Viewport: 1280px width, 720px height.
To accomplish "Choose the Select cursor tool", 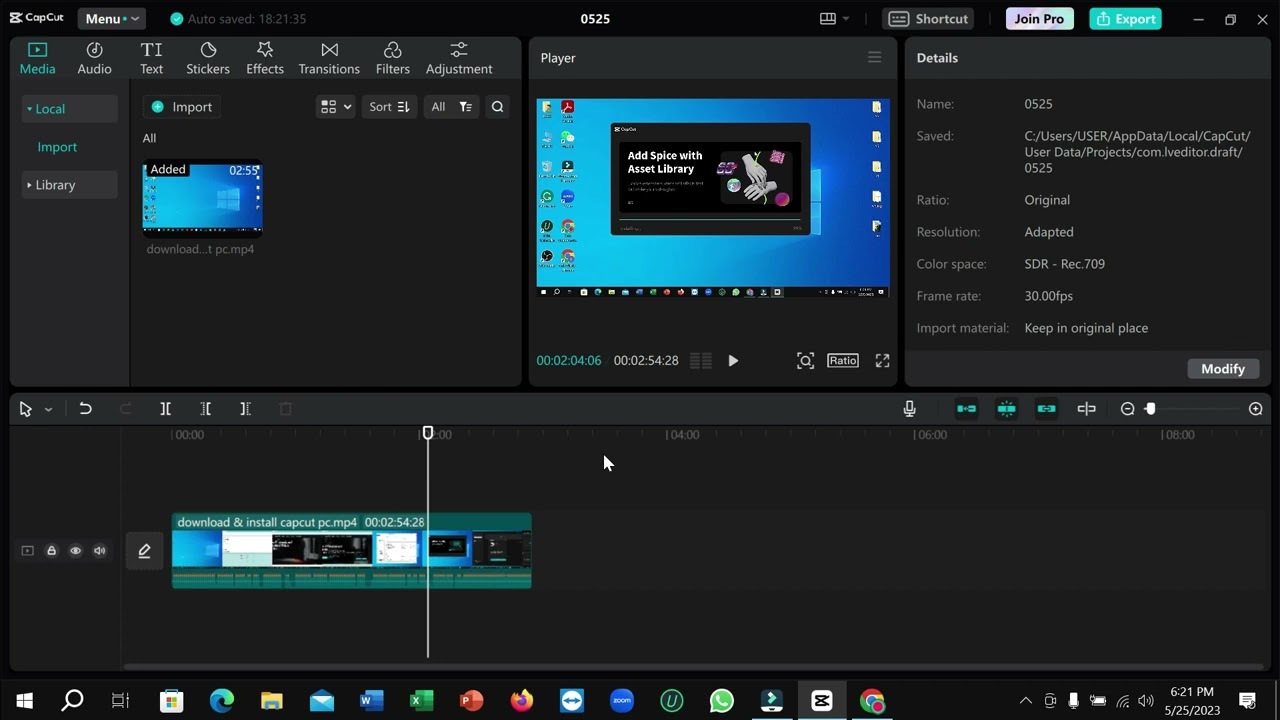I will (25, 409).
